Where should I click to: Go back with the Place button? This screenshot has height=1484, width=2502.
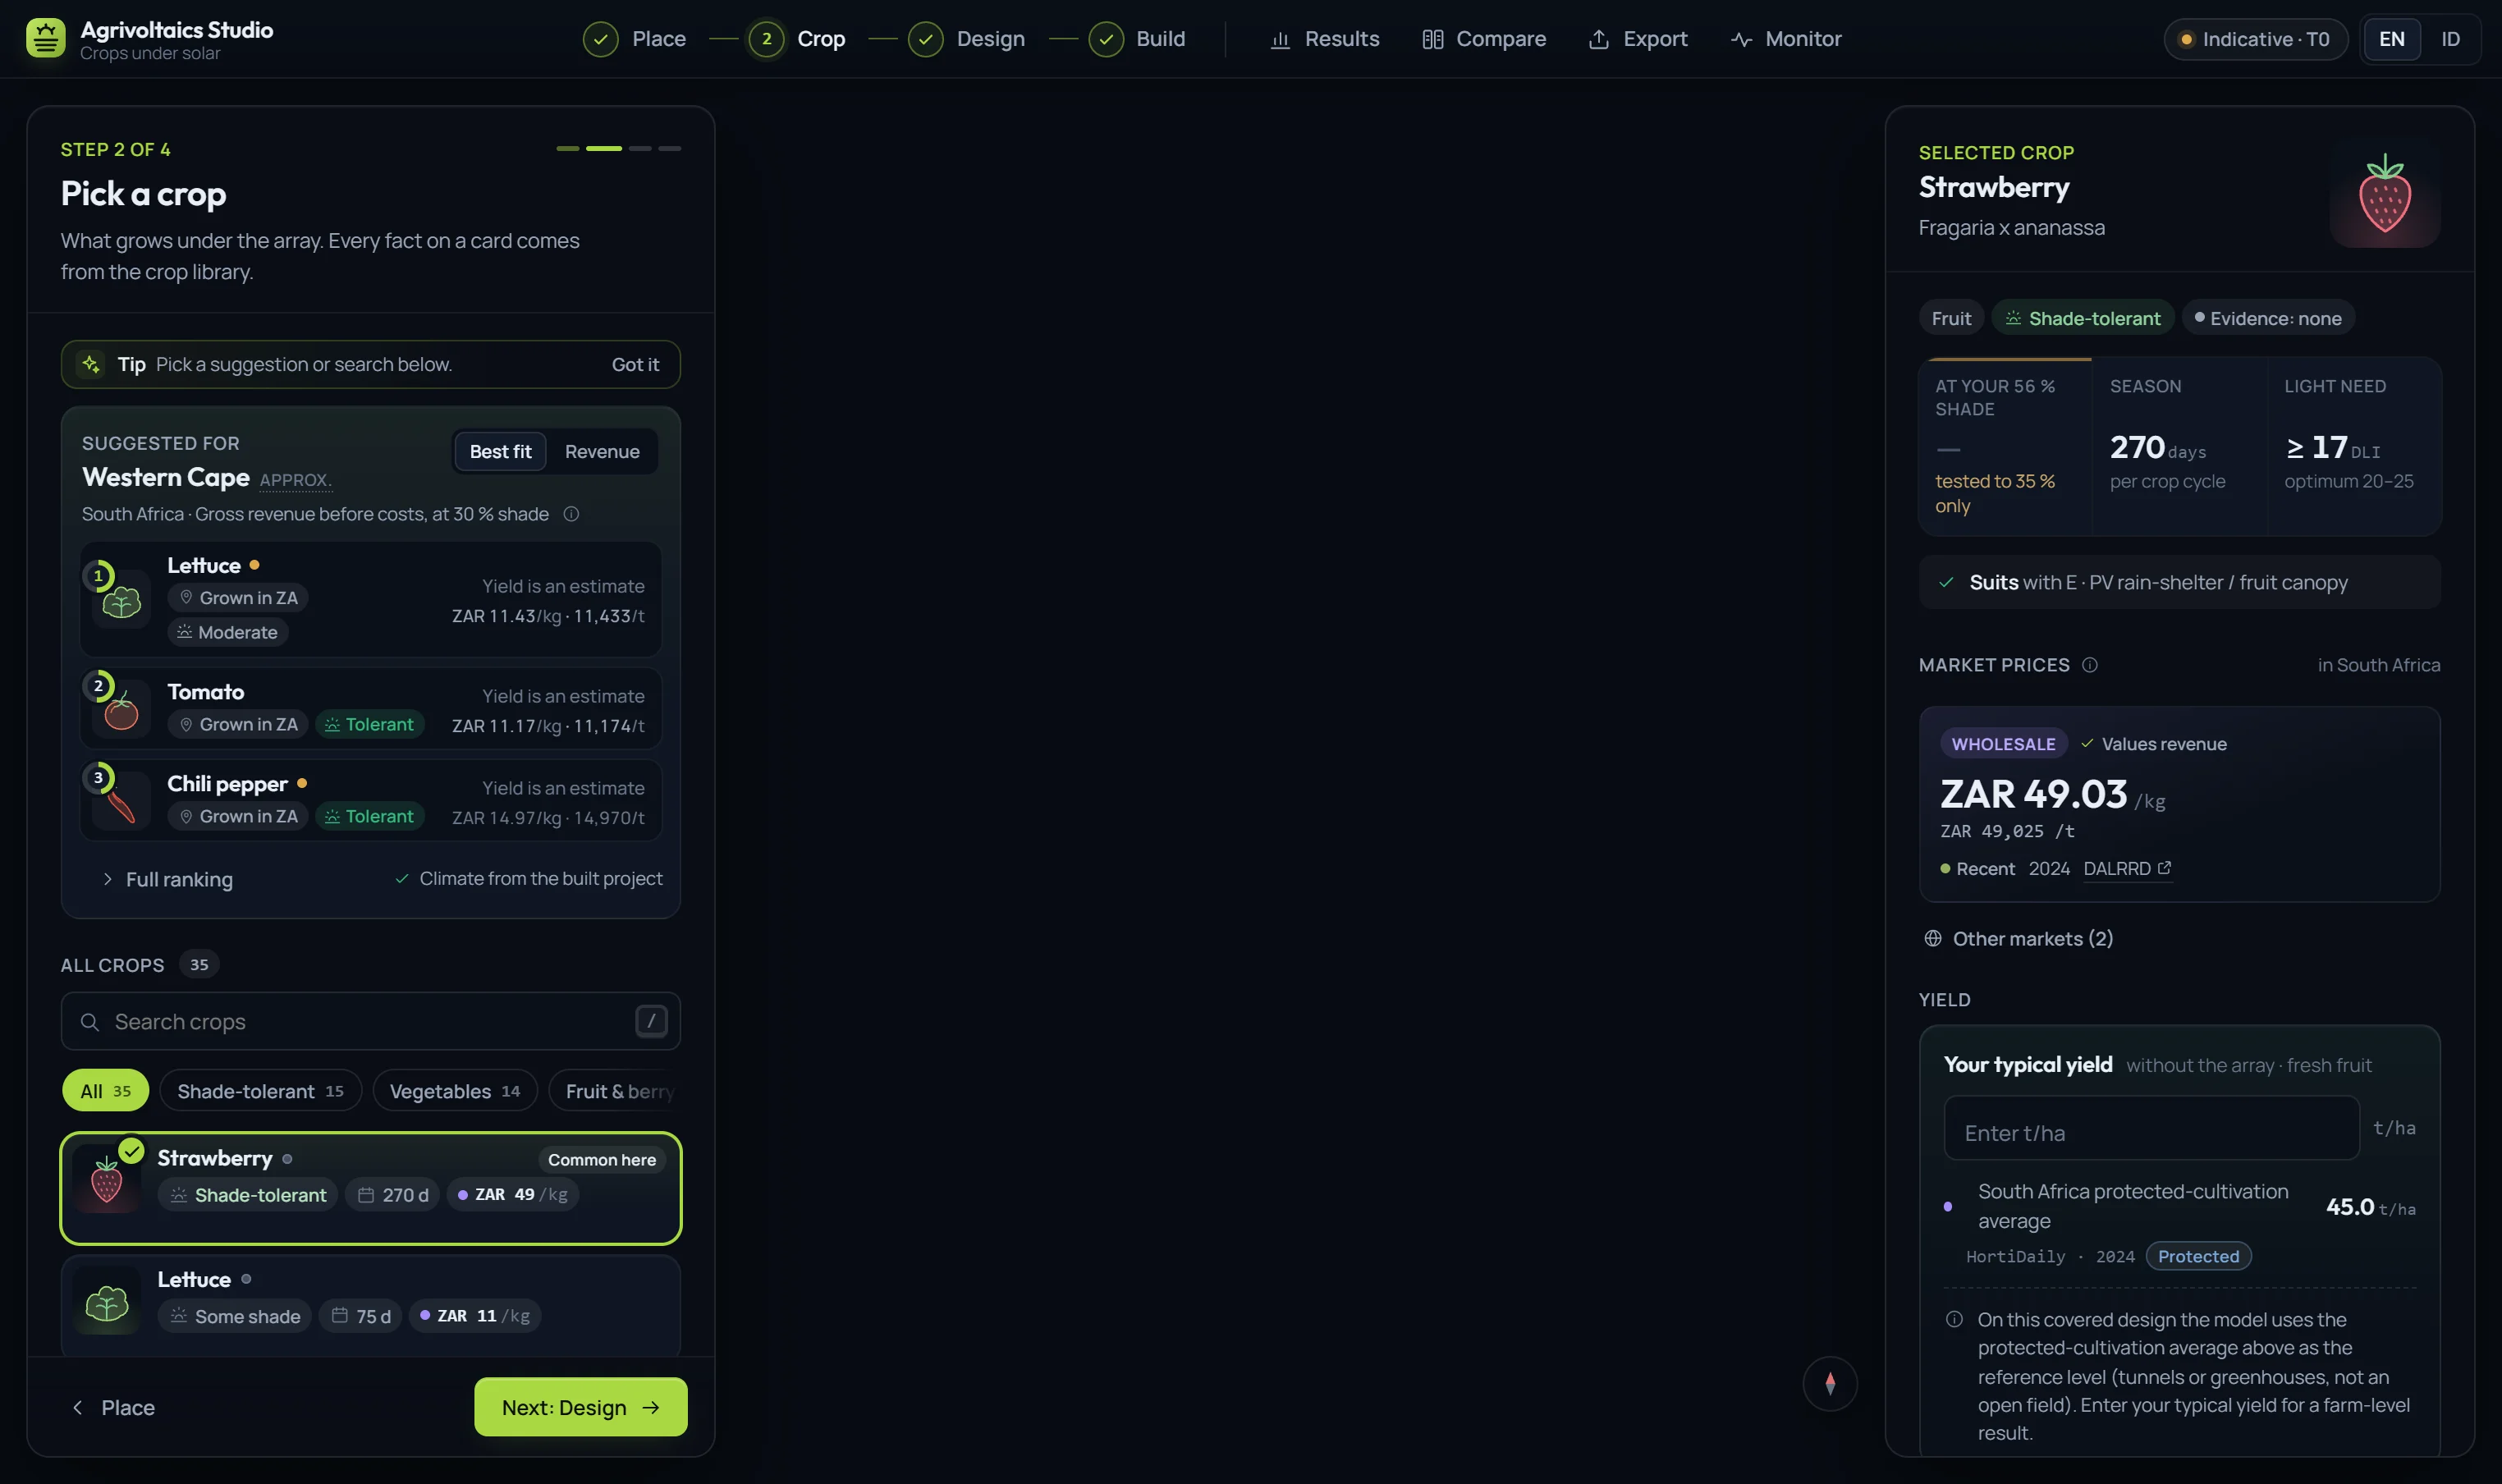click(113, 1408)
